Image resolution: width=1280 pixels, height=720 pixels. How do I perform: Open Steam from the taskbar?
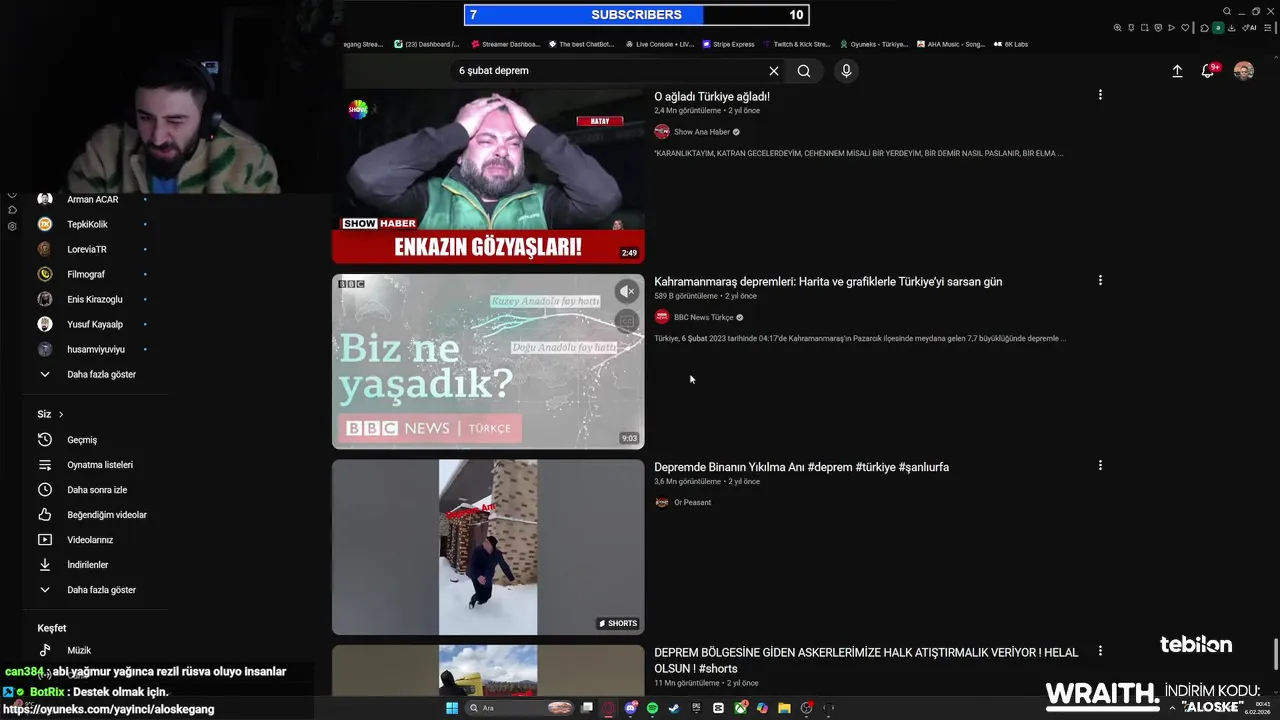point(674,708)
